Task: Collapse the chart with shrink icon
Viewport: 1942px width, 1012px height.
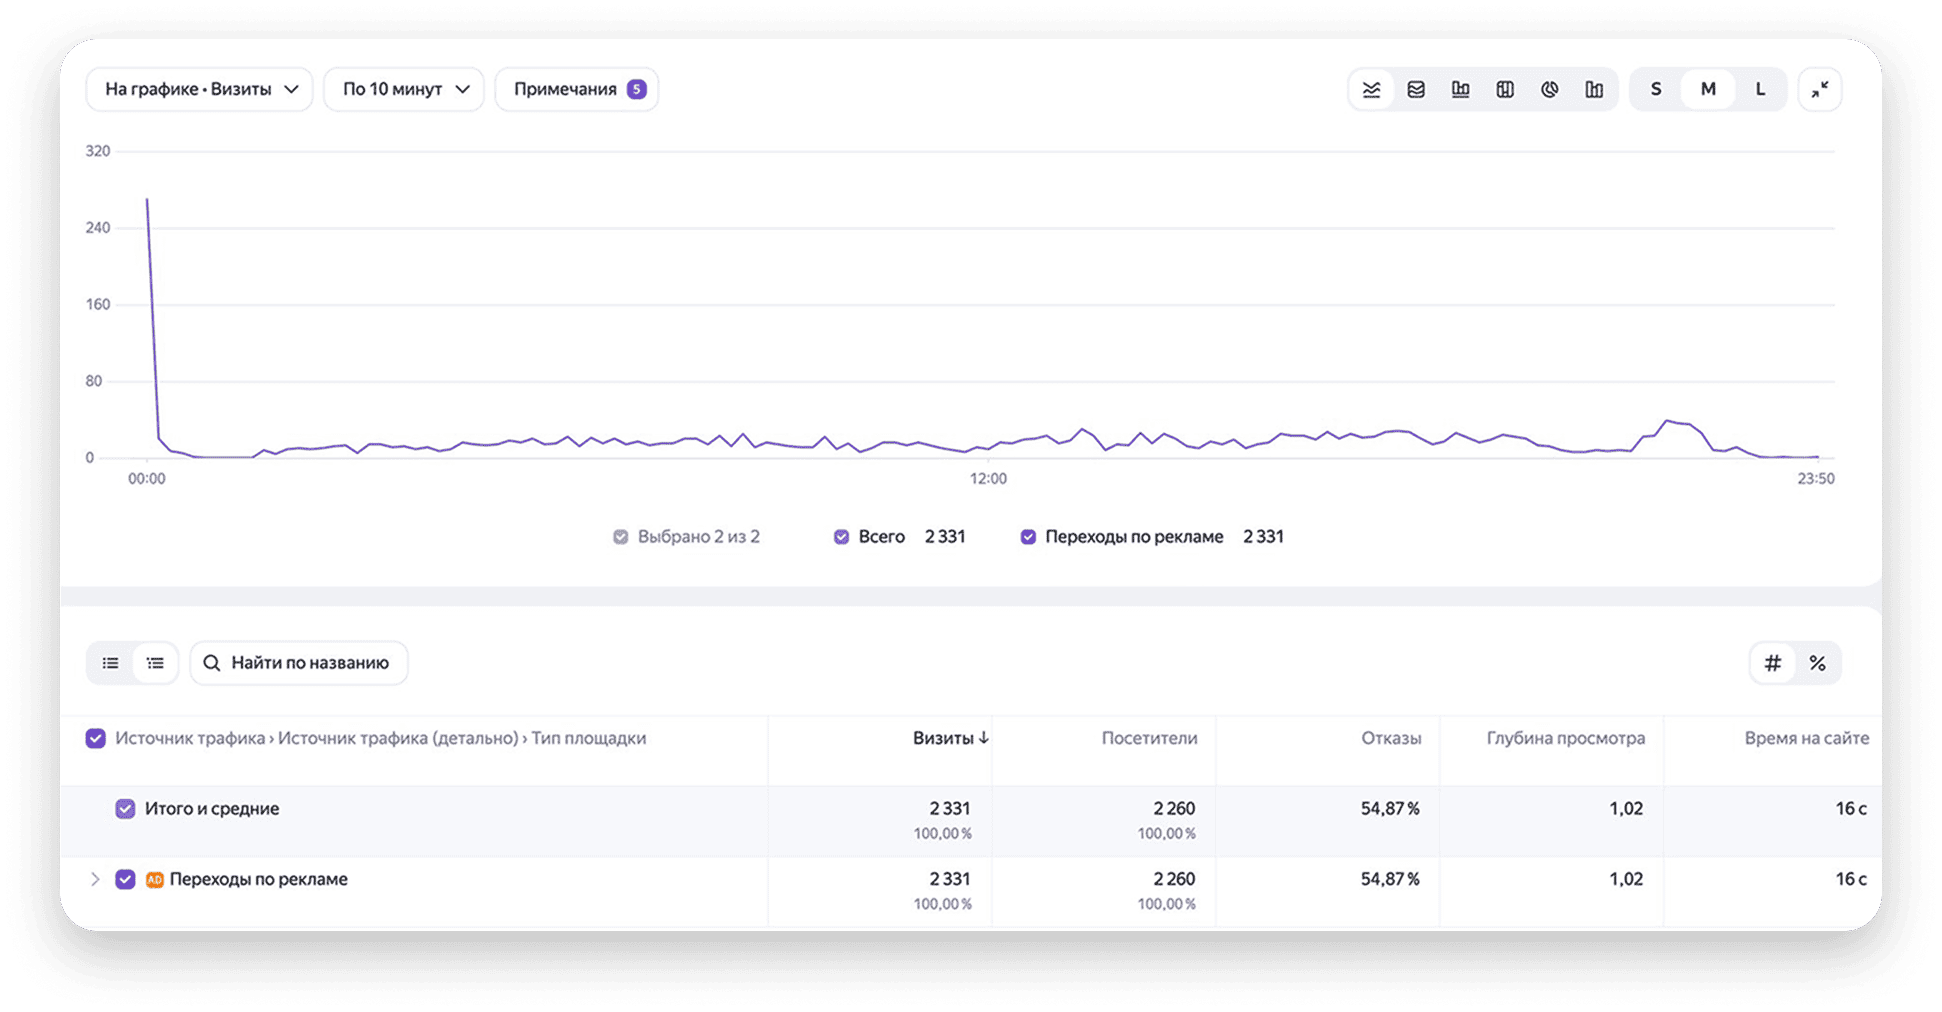Action: tap(1820, 89)
